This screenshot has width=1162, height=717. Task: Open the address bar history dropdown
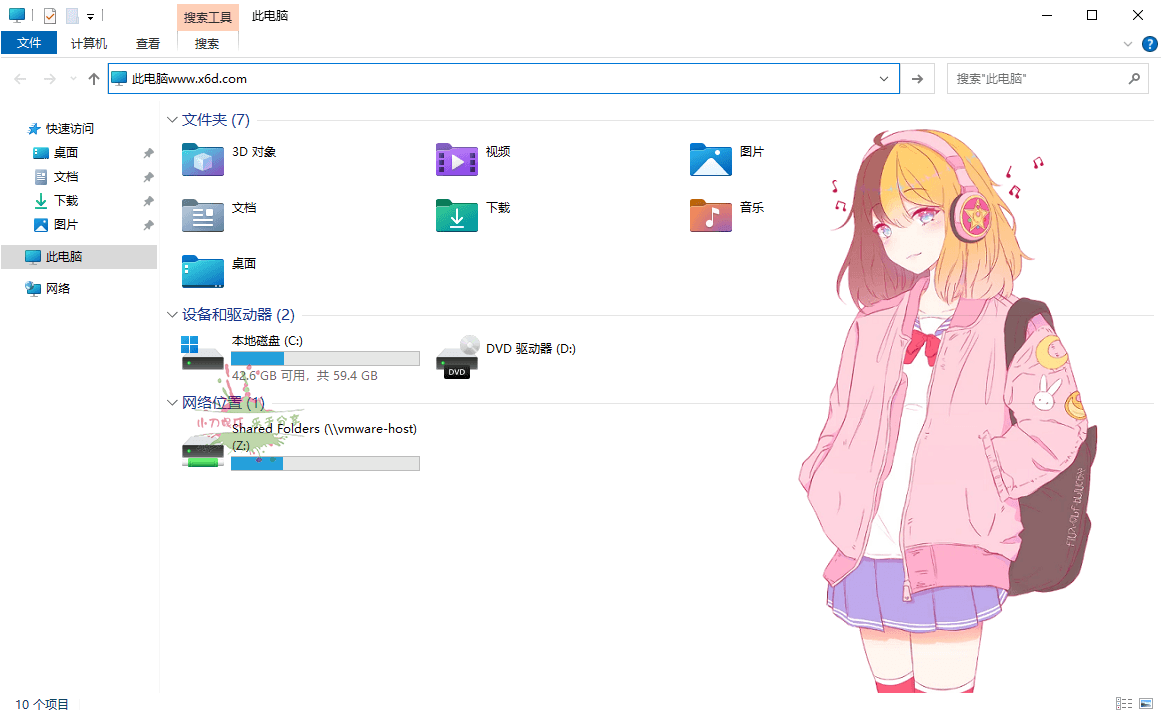884,79
